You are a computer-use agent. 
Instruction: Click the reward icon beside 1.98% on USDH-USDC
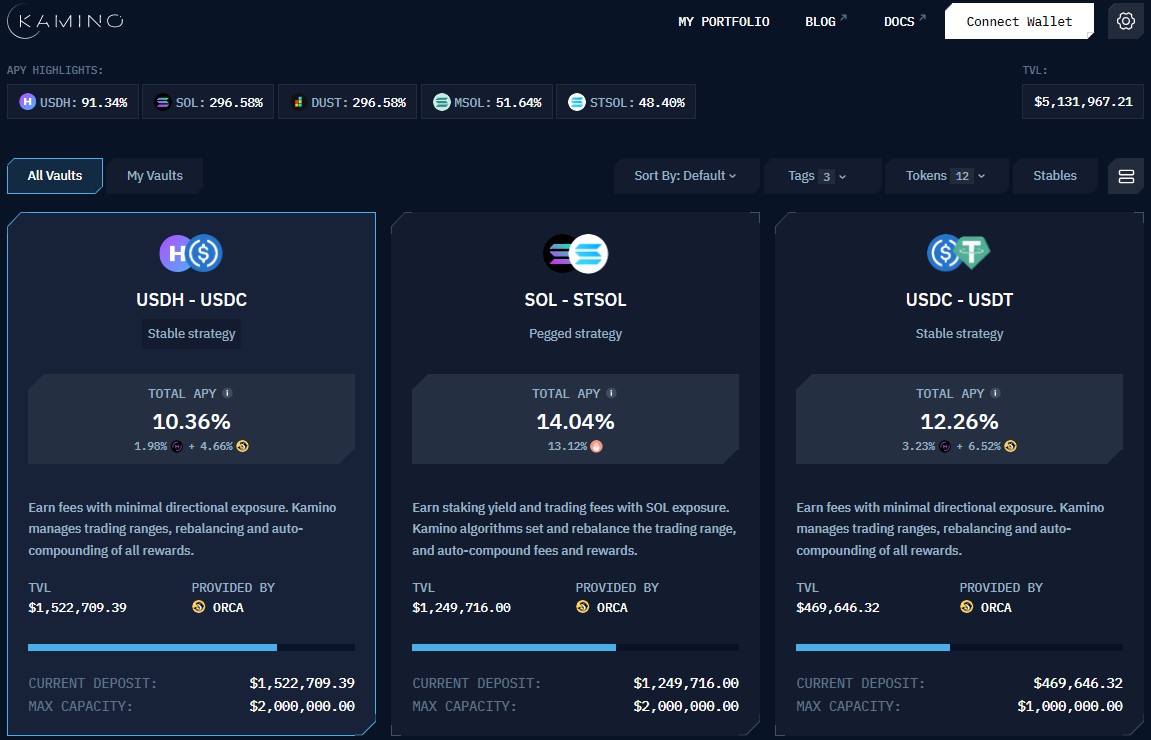point(177,446)
